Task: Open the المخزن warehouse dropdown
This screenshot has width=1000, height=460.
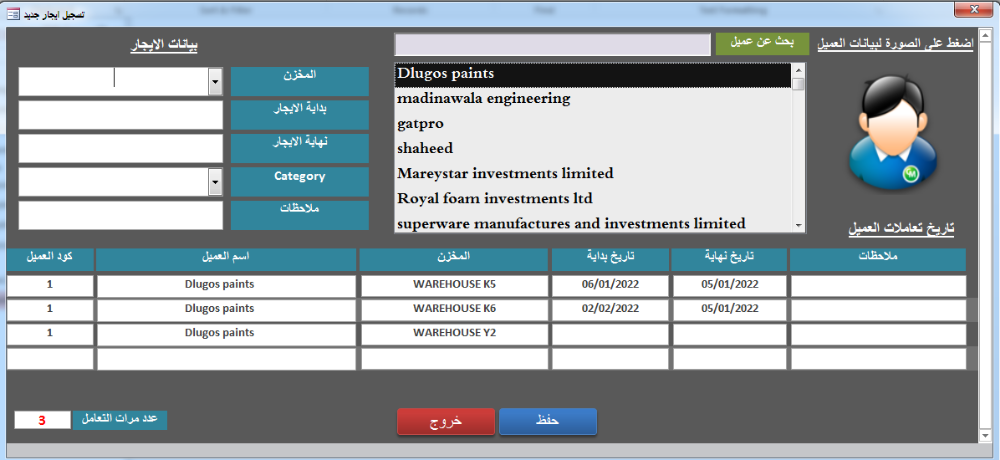Action: [215, 82]
